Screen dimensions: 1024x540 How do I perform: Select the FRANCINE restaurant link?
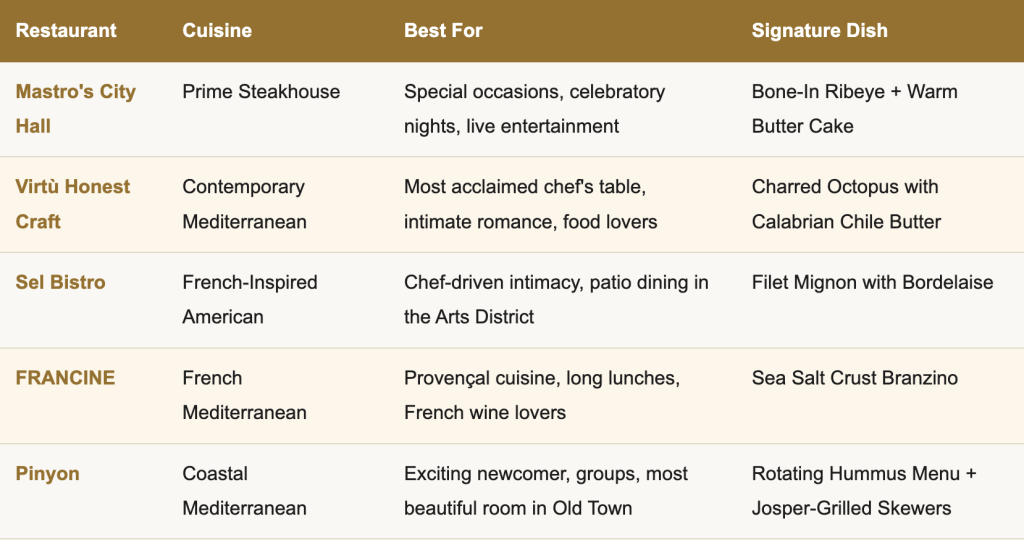[65, 378]
